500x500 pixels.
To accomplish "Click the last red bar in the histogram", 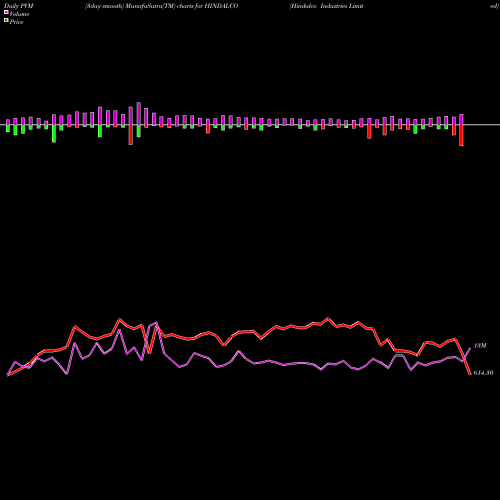I will pos(461,135).
